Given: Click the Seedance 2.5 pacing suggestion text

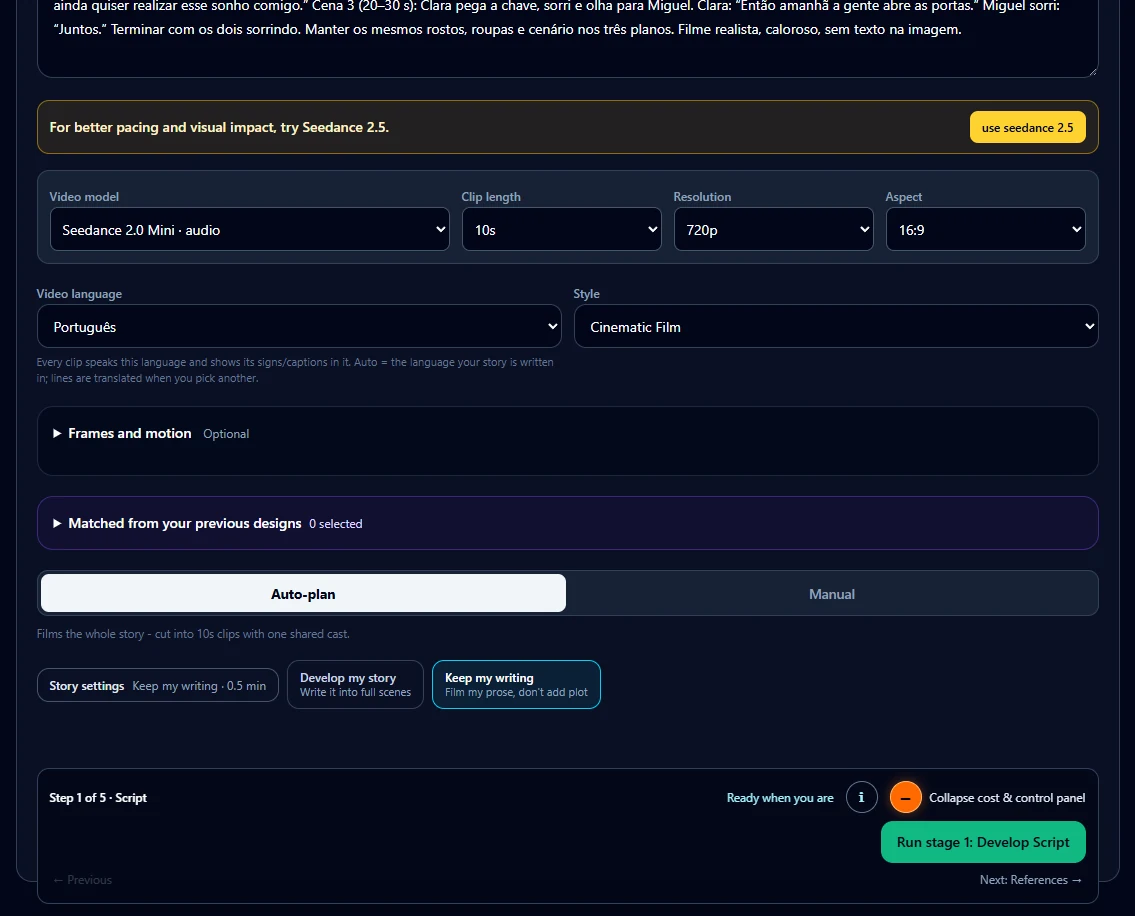Looking at the screenshot, I should [x=219, y=127].
